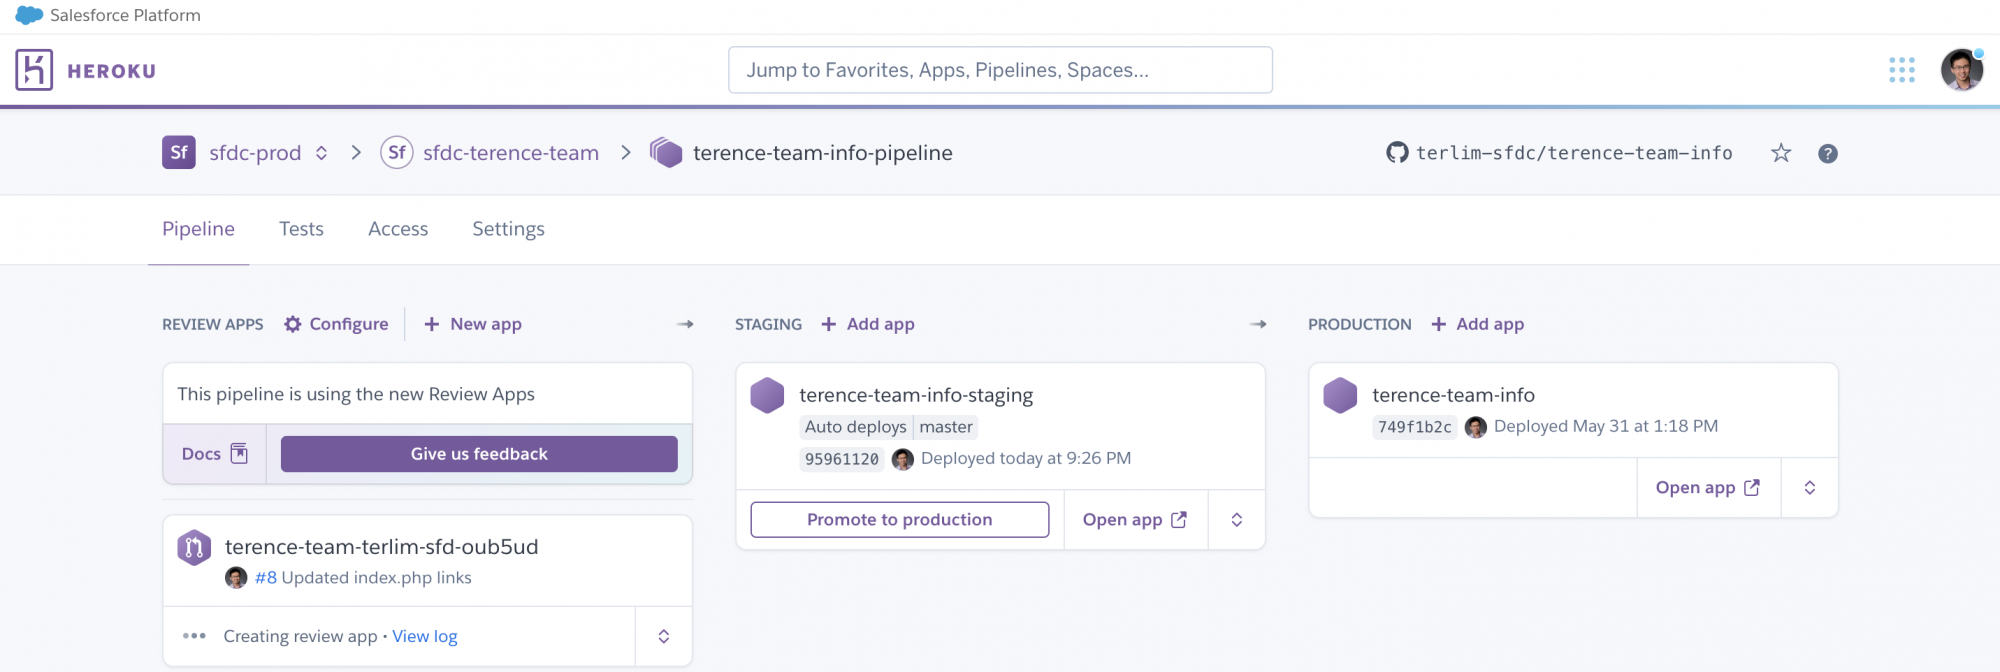Click the Open app label in staging card

(1123, 520)
